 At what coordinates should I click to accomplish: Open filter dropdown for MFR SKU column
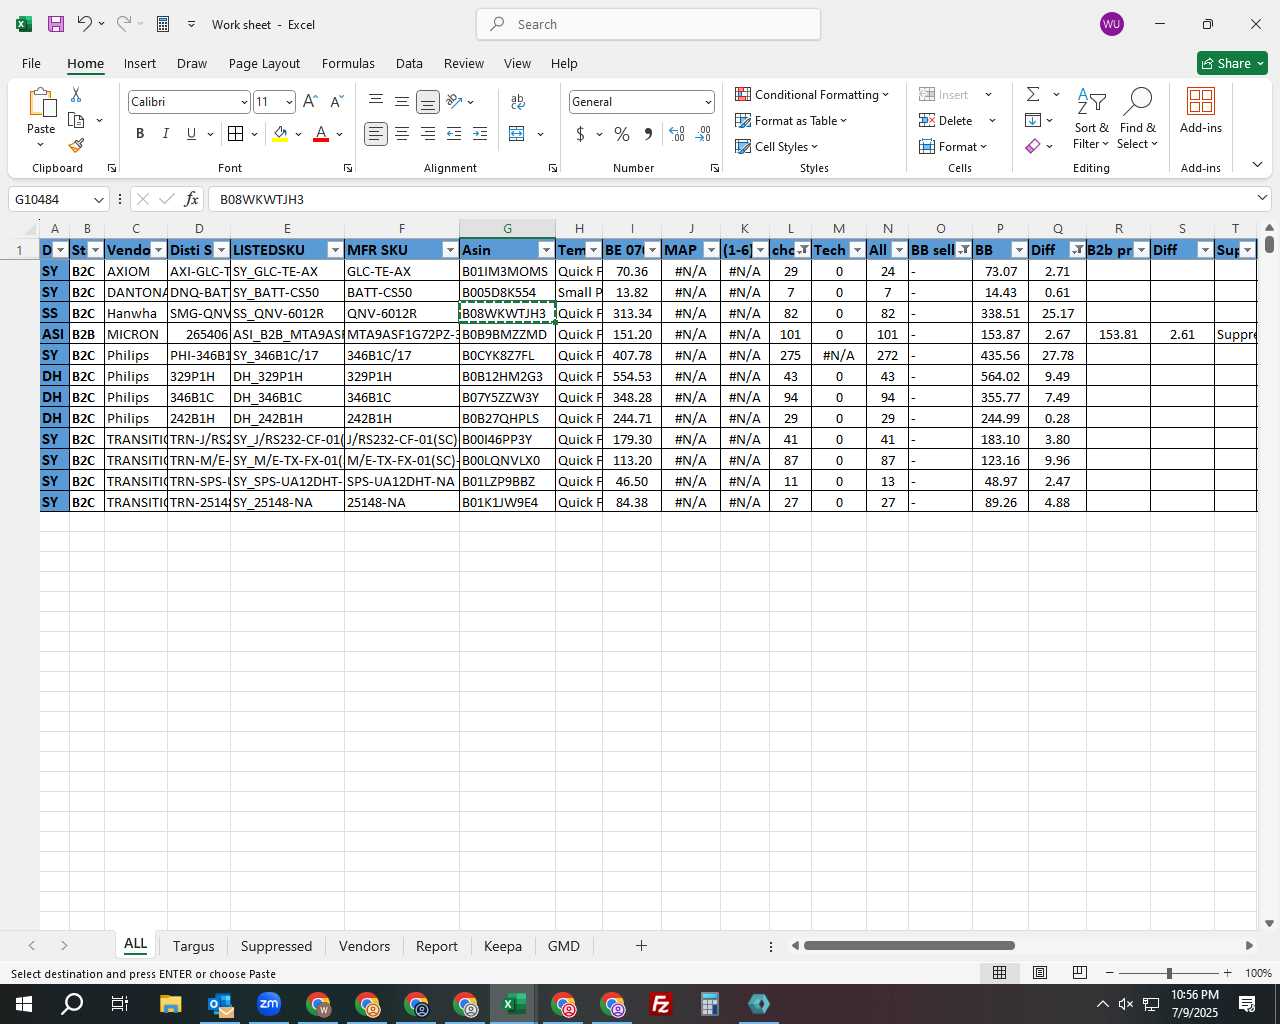coord(450,250)
